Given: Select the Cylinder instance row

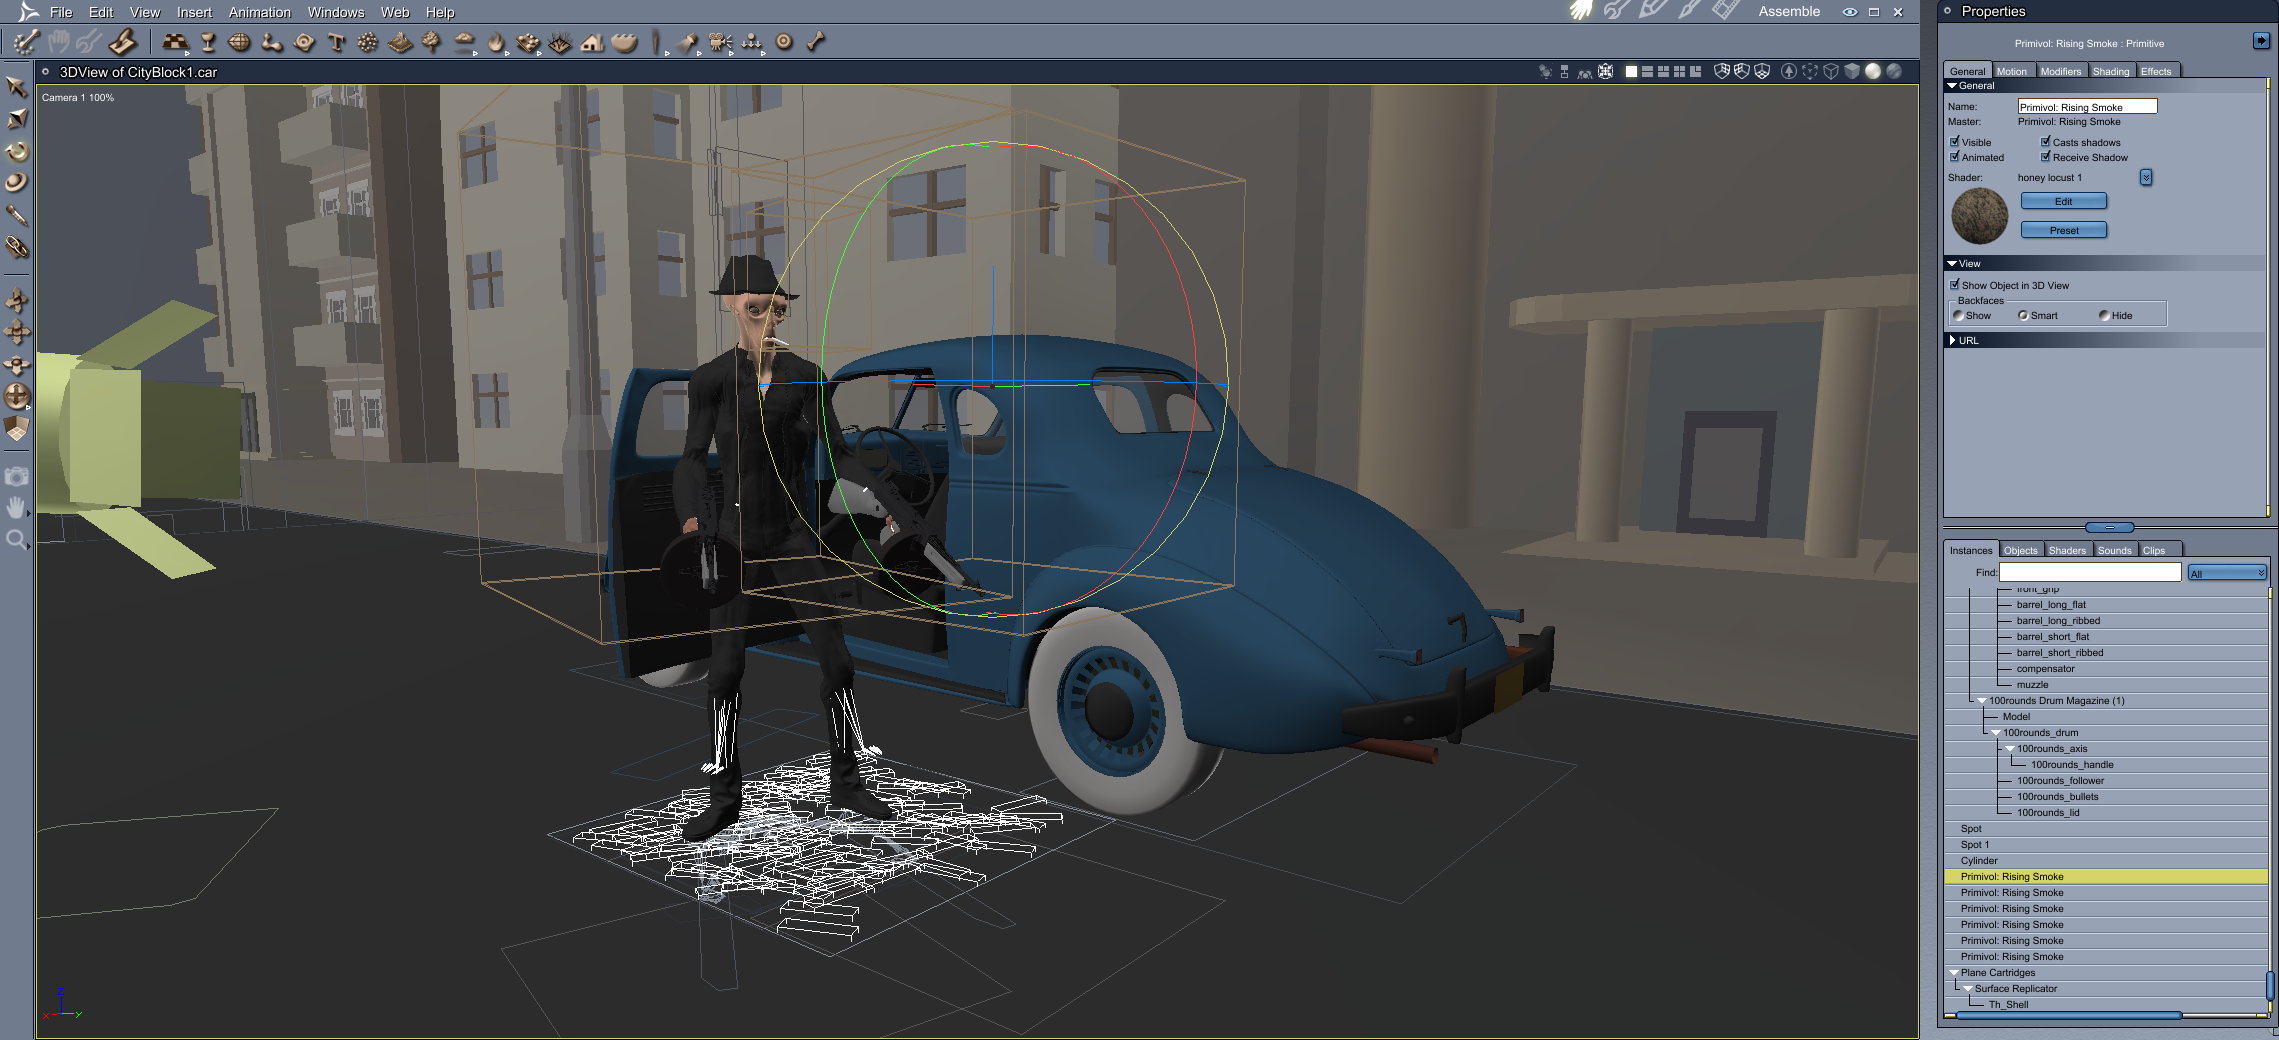Looking at the screenshot, I should tap(2106, 861).
